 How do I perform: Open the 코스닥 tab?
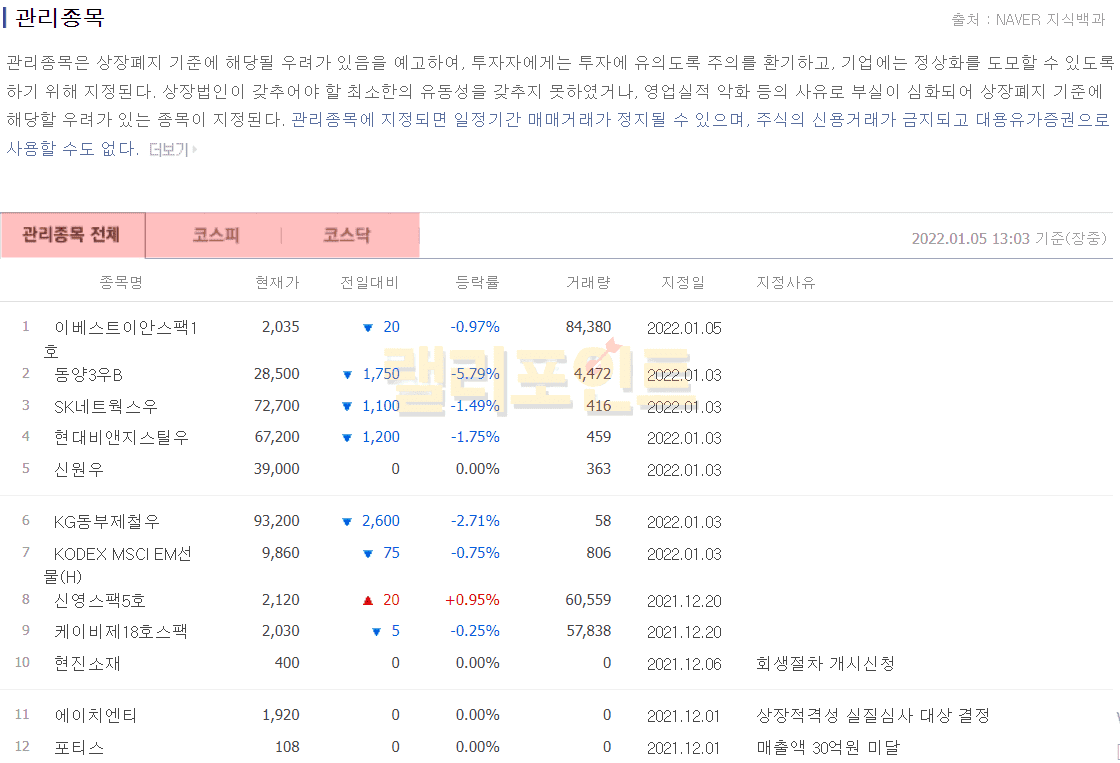(x=346, y=236)
